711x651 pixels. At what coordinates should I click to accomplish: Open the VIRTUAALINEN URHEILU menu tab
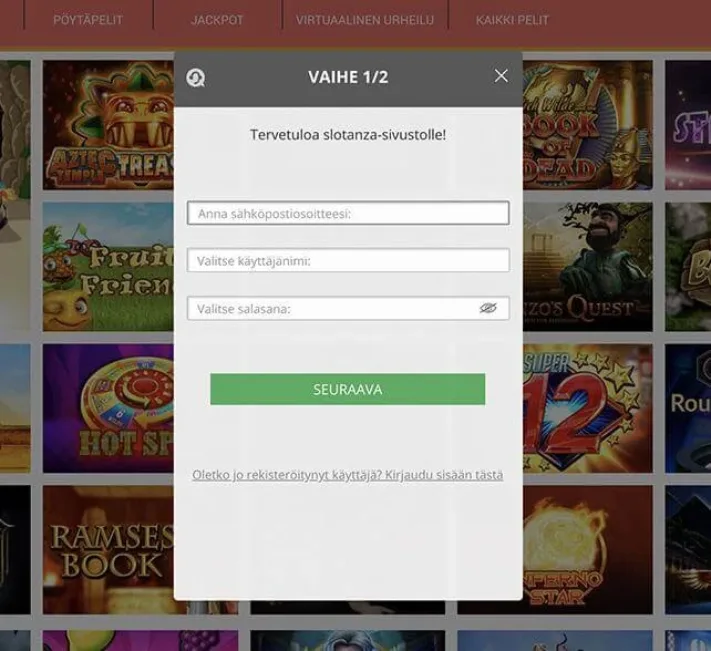click(x=365, y=20)
